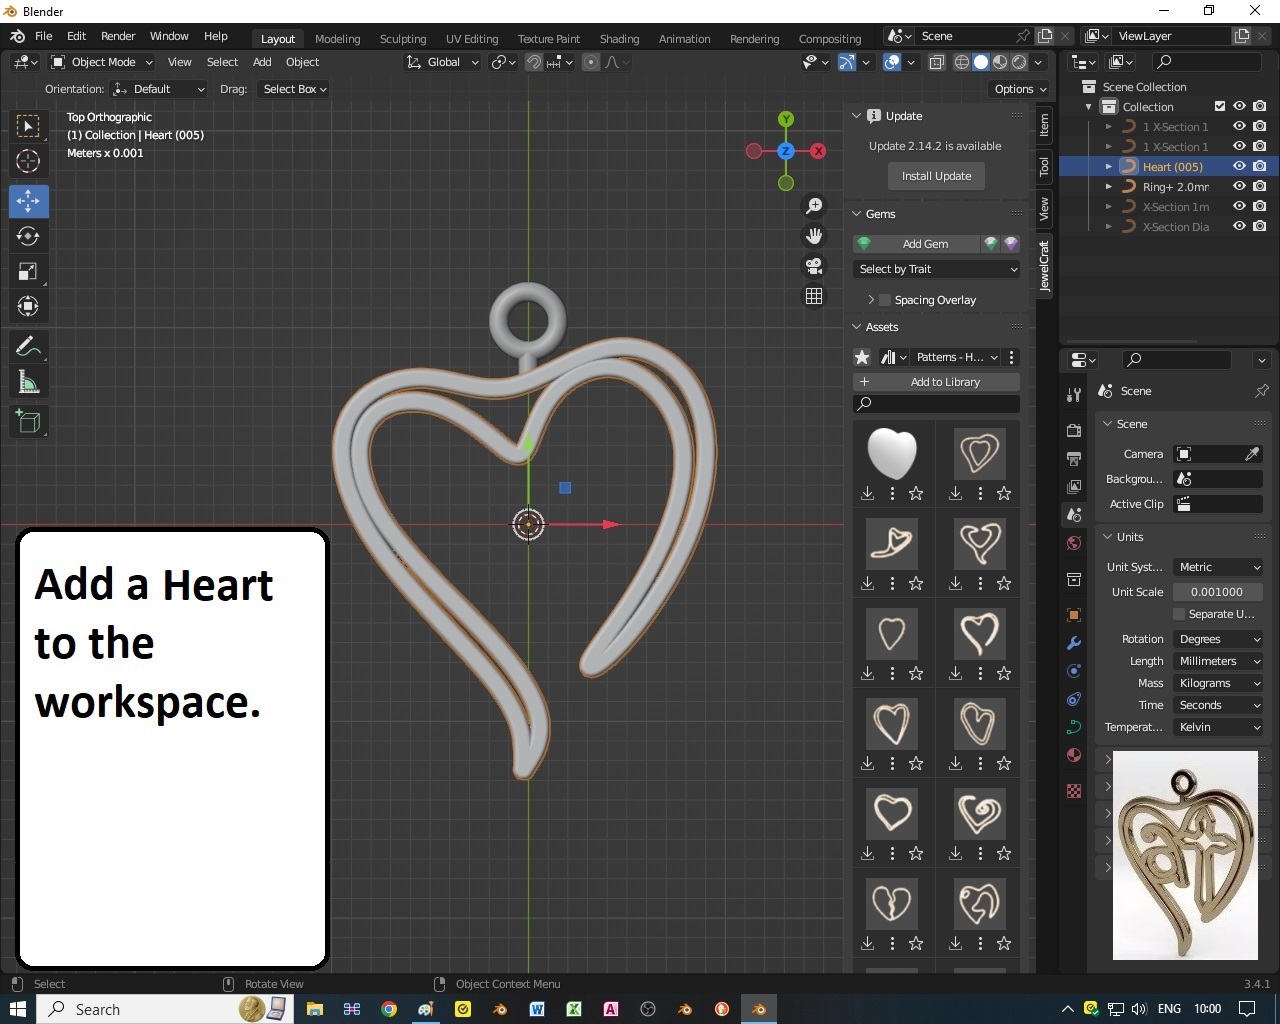
Task: Click the Install Update button
Action: [x=936, y=176]
